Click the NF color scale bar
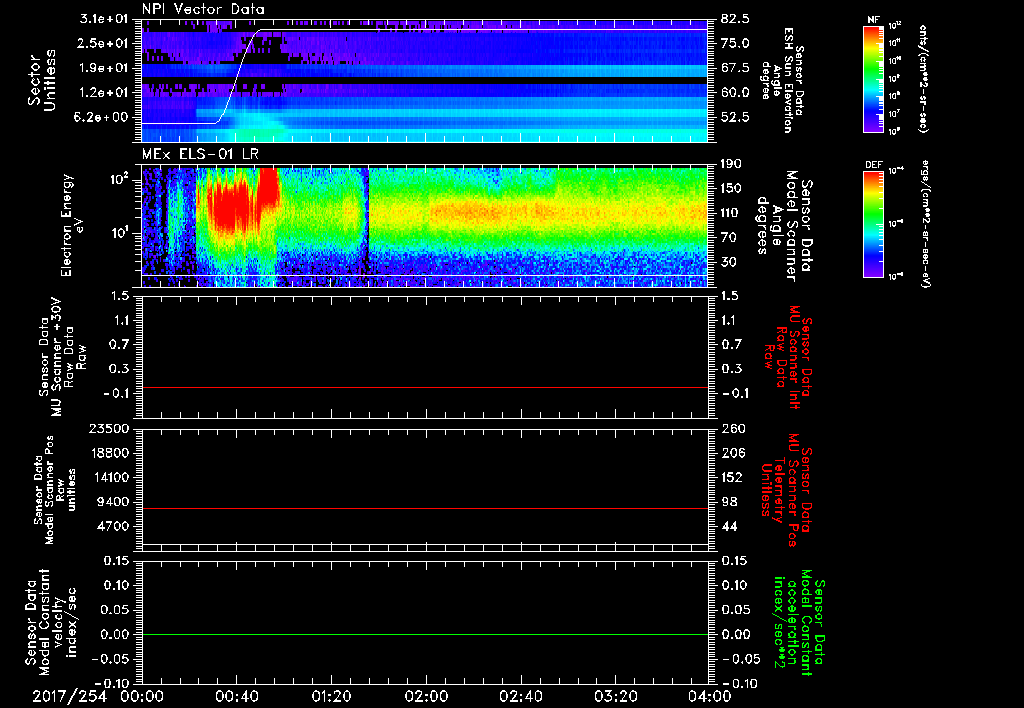1024x708 pixels. [x=873, y=79]
